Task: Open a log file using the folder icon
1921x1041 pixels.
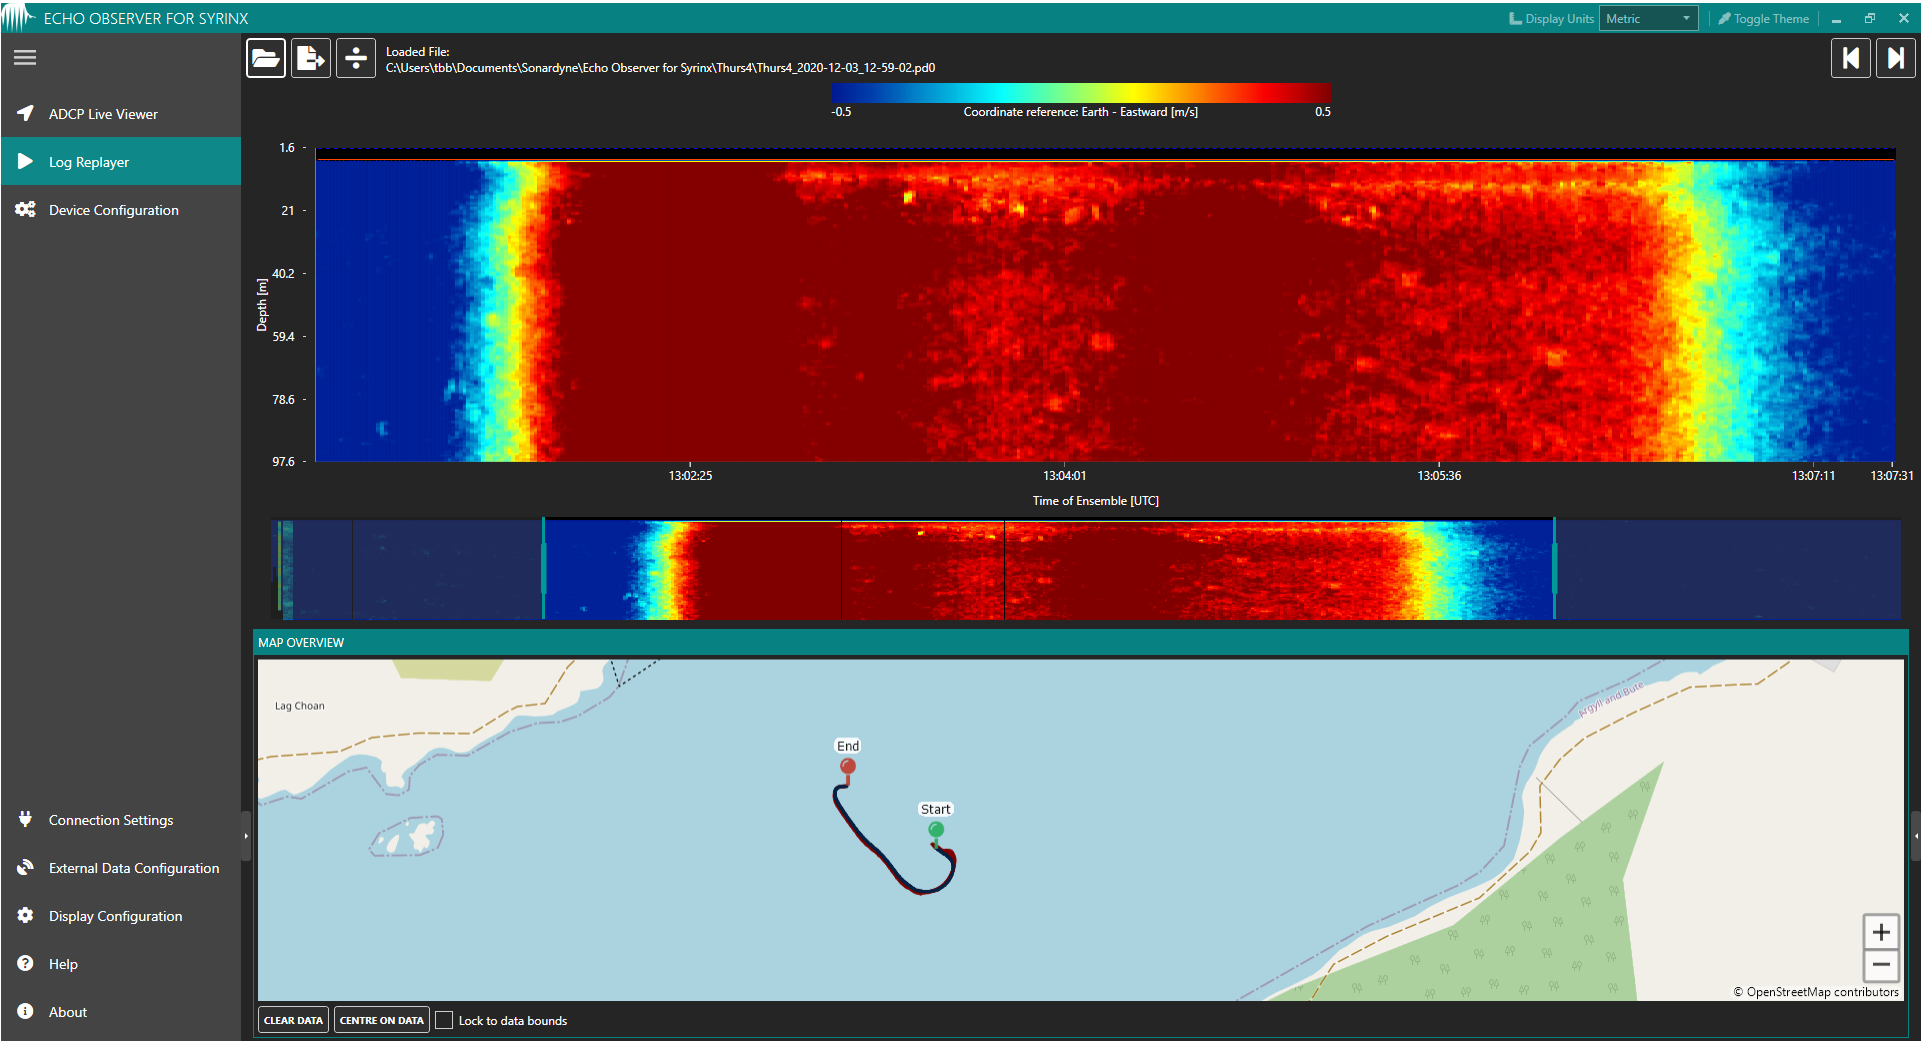Action: point(265,57)
